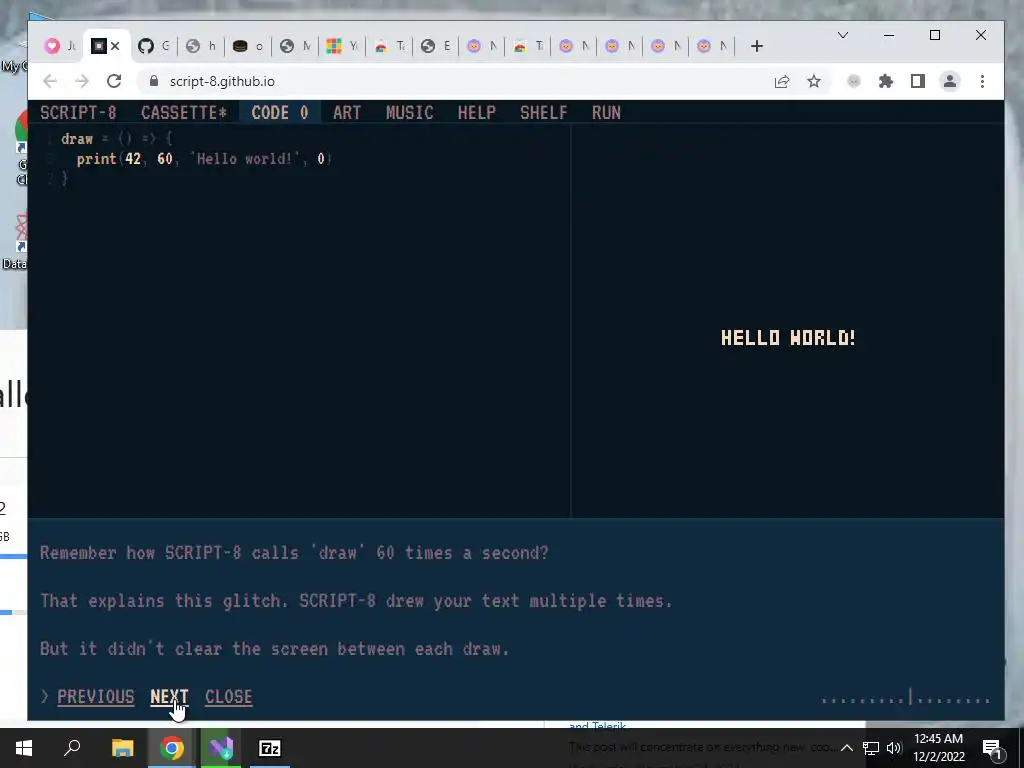Image resolution: width=1024 pixels, height=768 pixels.
Task: Open File Explorer from the taskbar
Action: [122, 748]
